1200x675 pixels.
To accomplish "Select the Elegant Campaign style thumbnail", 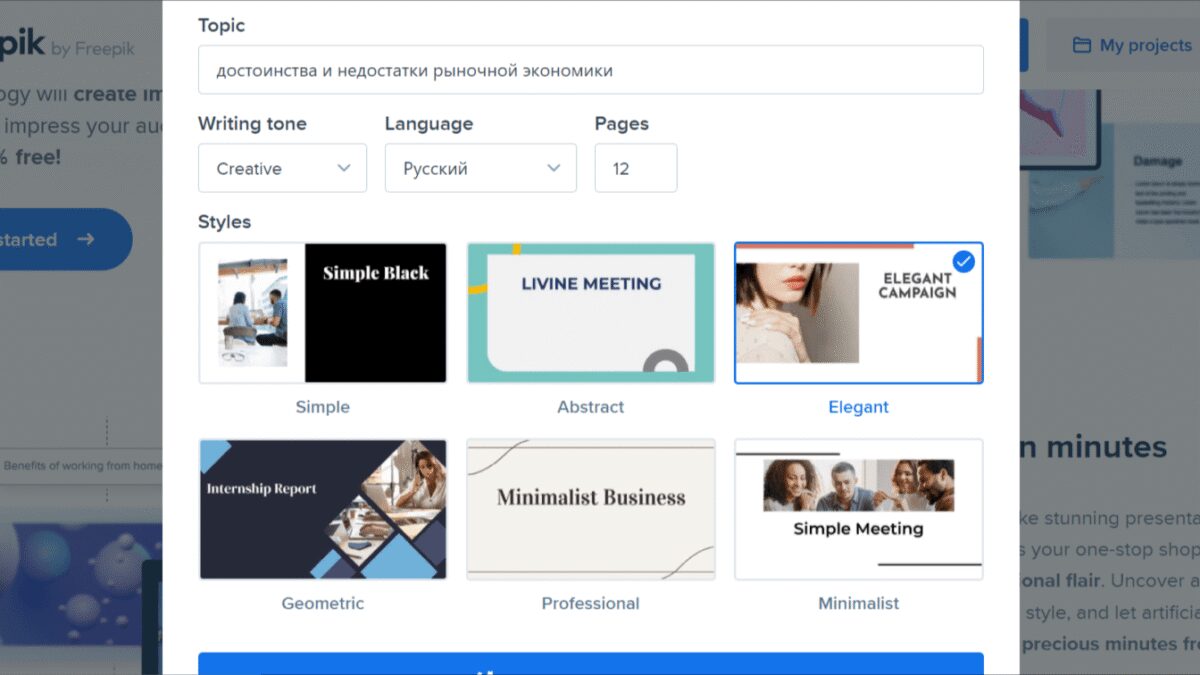I will pyautogui.click(x=858, y=313).
